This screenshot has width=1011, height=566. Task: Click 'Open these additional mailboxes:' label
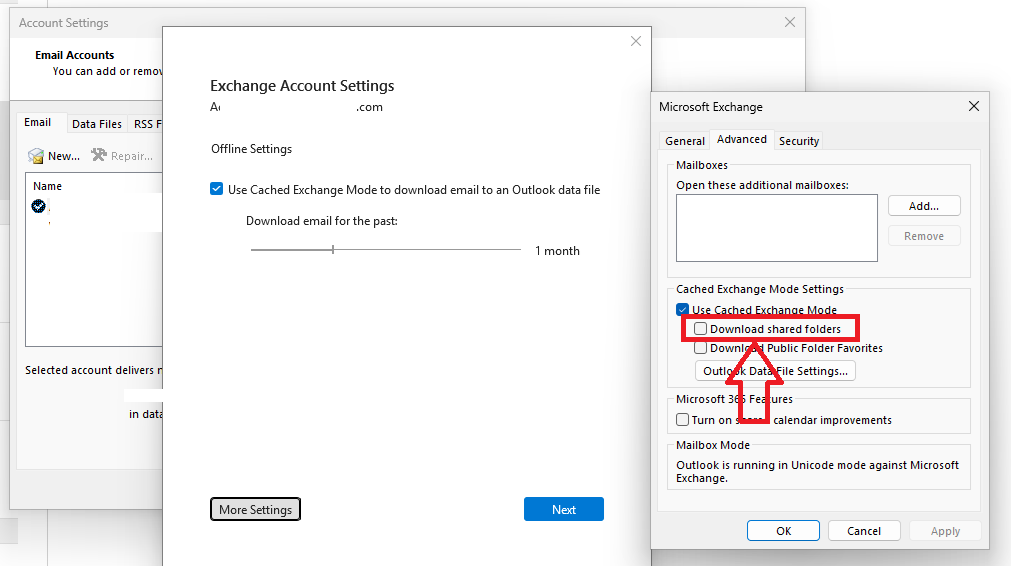click(x=762, y=185)
